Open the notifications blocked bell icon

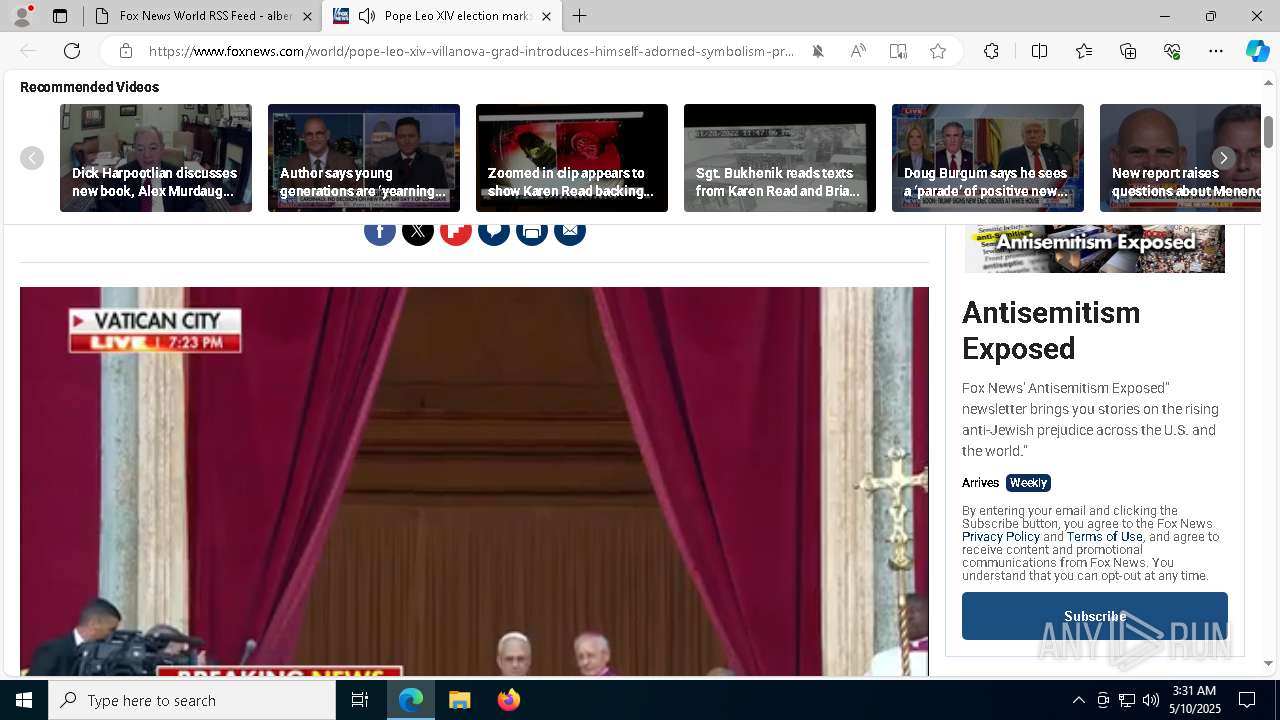[x=818, y=51]
